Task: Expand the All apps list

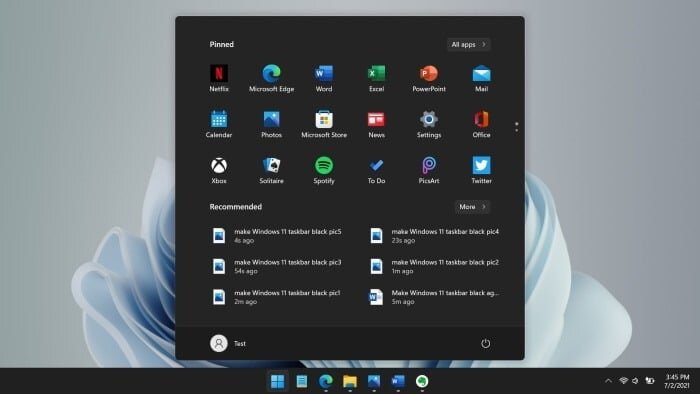Action: click(469, 44)
